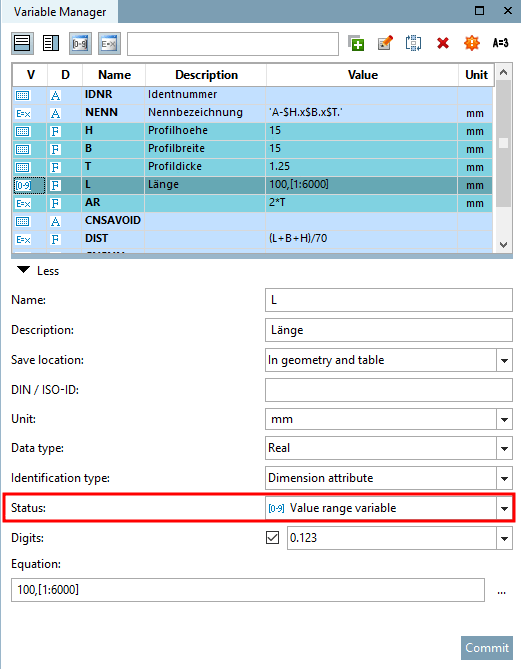Screen dimensions: 521x669
Task: Switch to the split column view icon
Action: click(x=51, y=44)
